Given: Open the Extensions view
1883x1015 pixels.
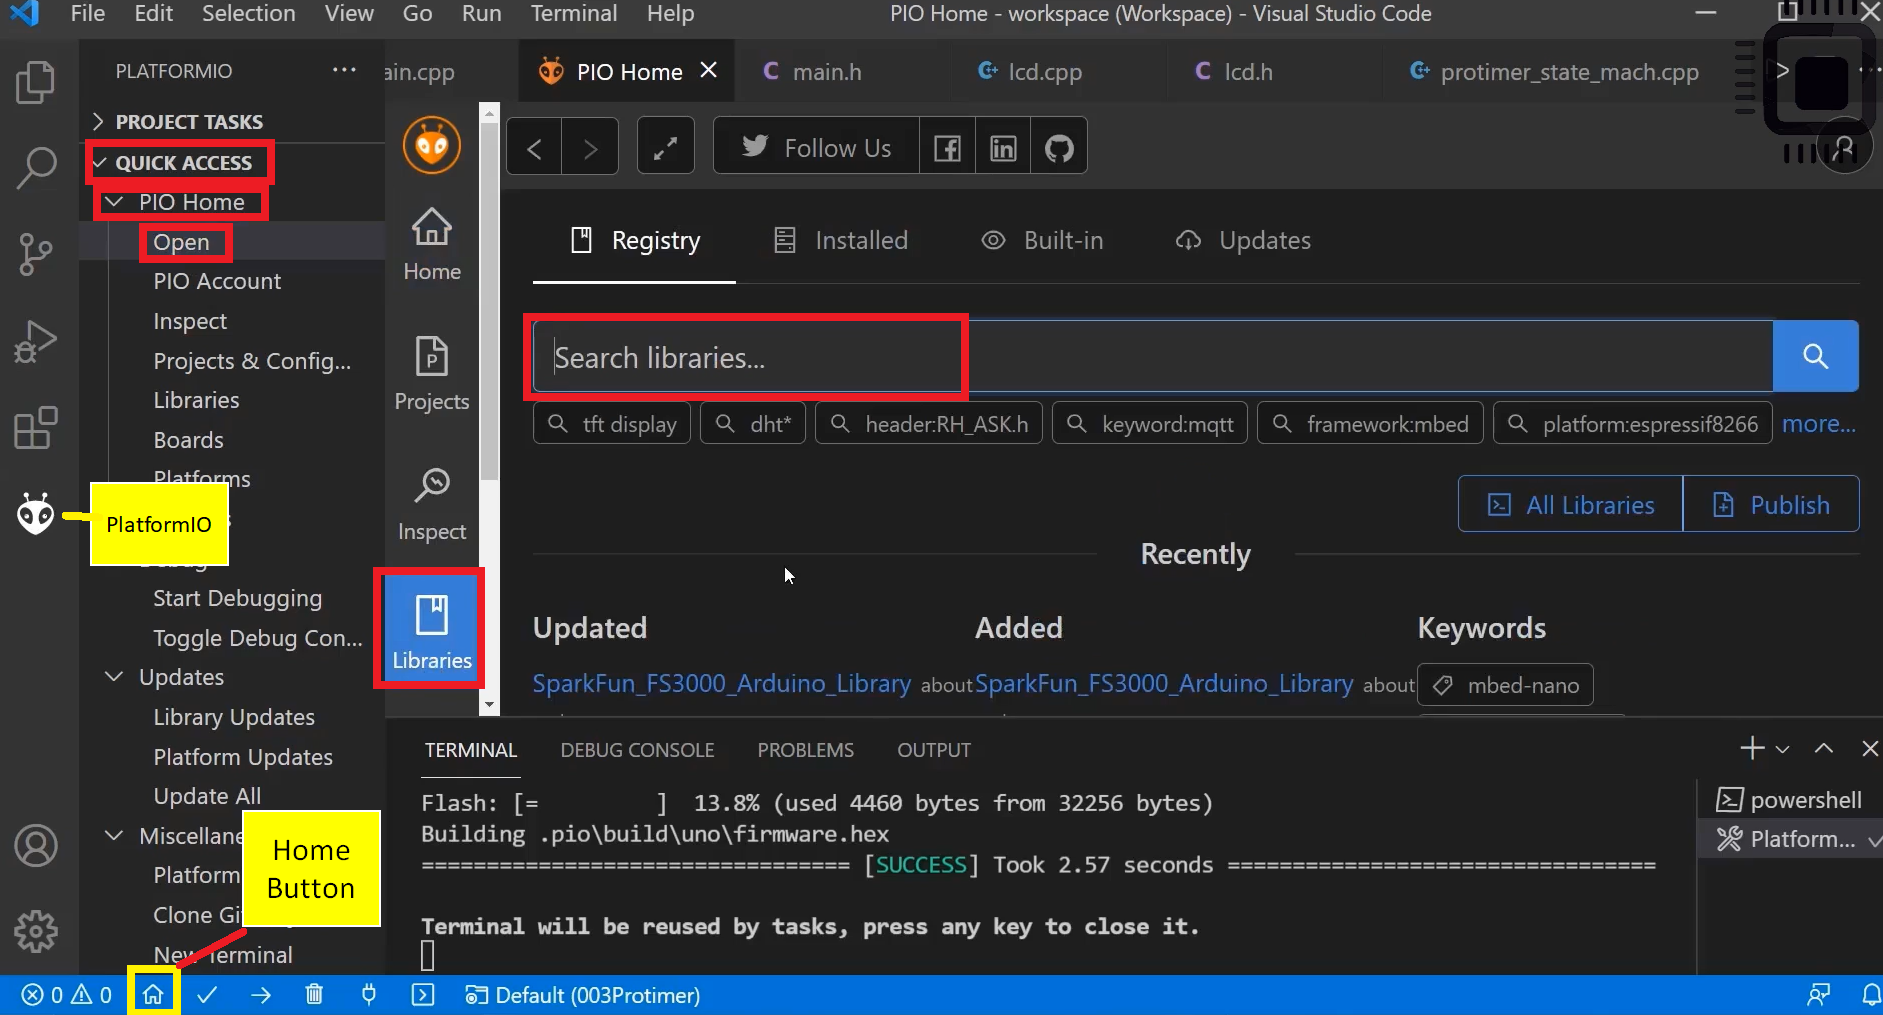Looking at the screenshot, I should tap(36, 428).
